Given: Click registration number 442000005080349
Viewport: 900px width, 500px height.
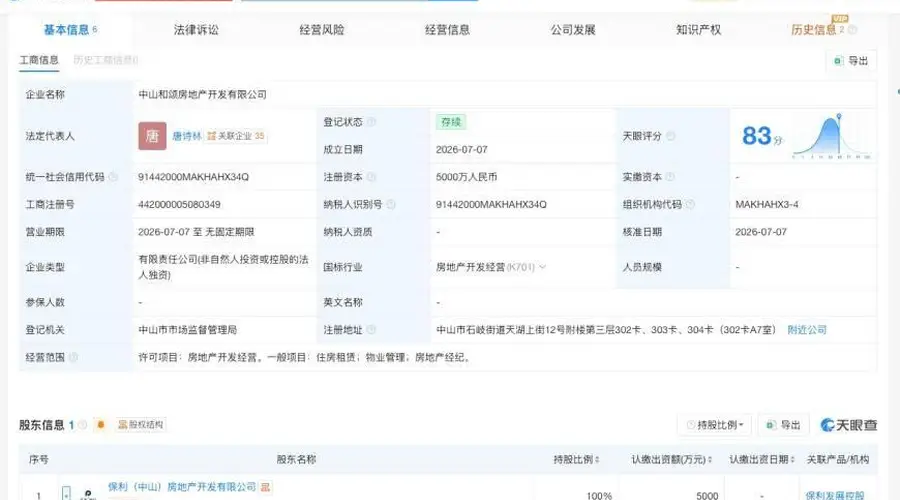Looking at the screenshot, I should tap(179, 204).
